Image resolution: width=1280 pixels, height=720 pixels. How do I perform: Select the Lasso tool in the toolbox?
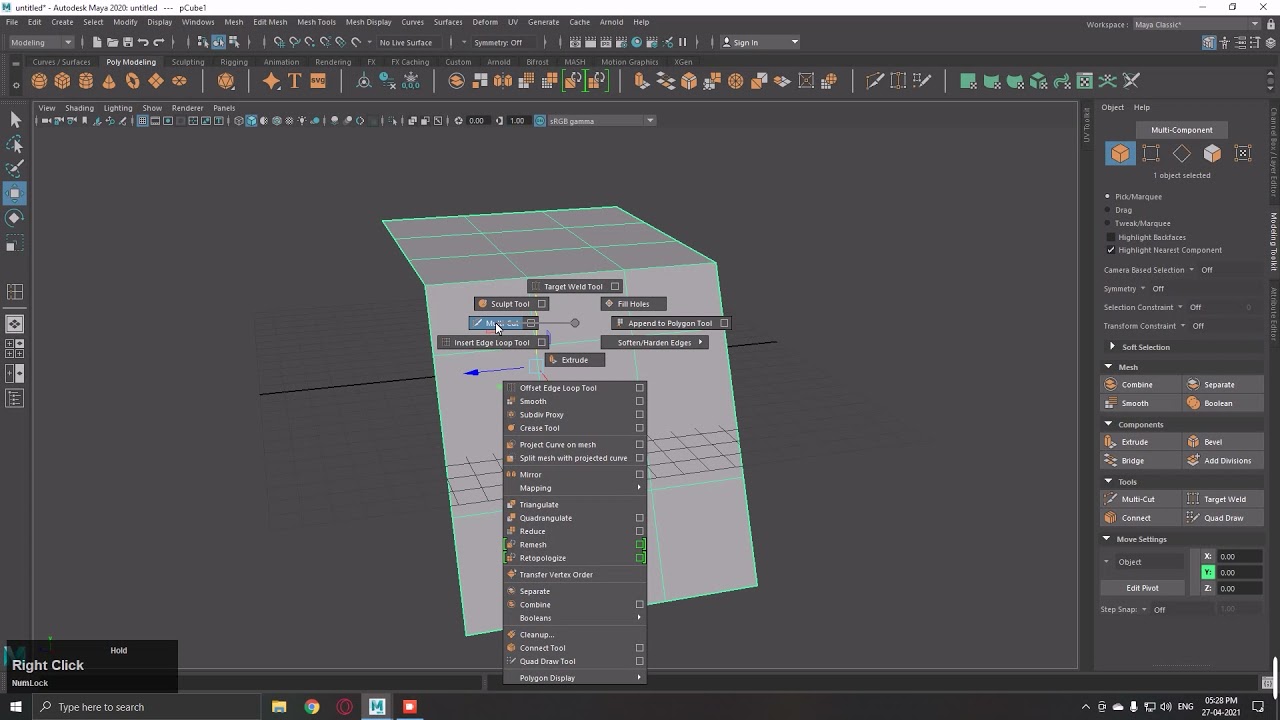pyautogui.click(x=15, y=145)
